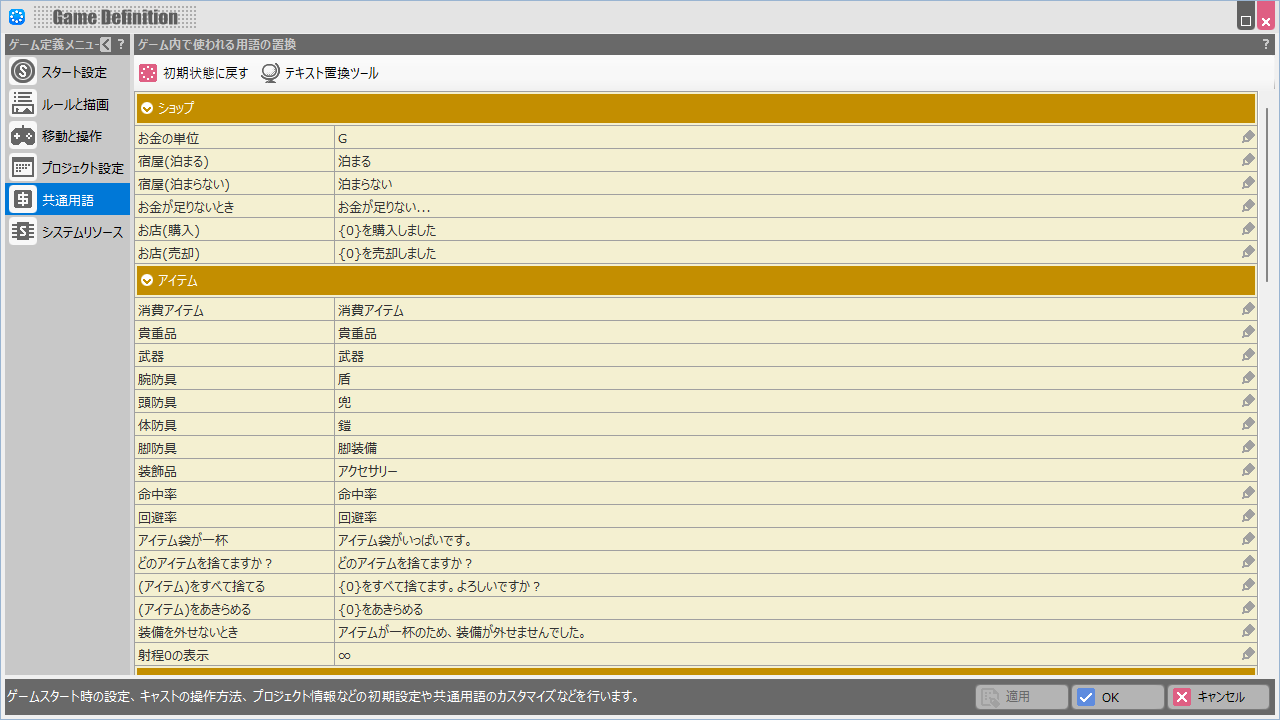Open スタート設定 in the sidebar
The image size is (1280, 720).
[67, 72]
